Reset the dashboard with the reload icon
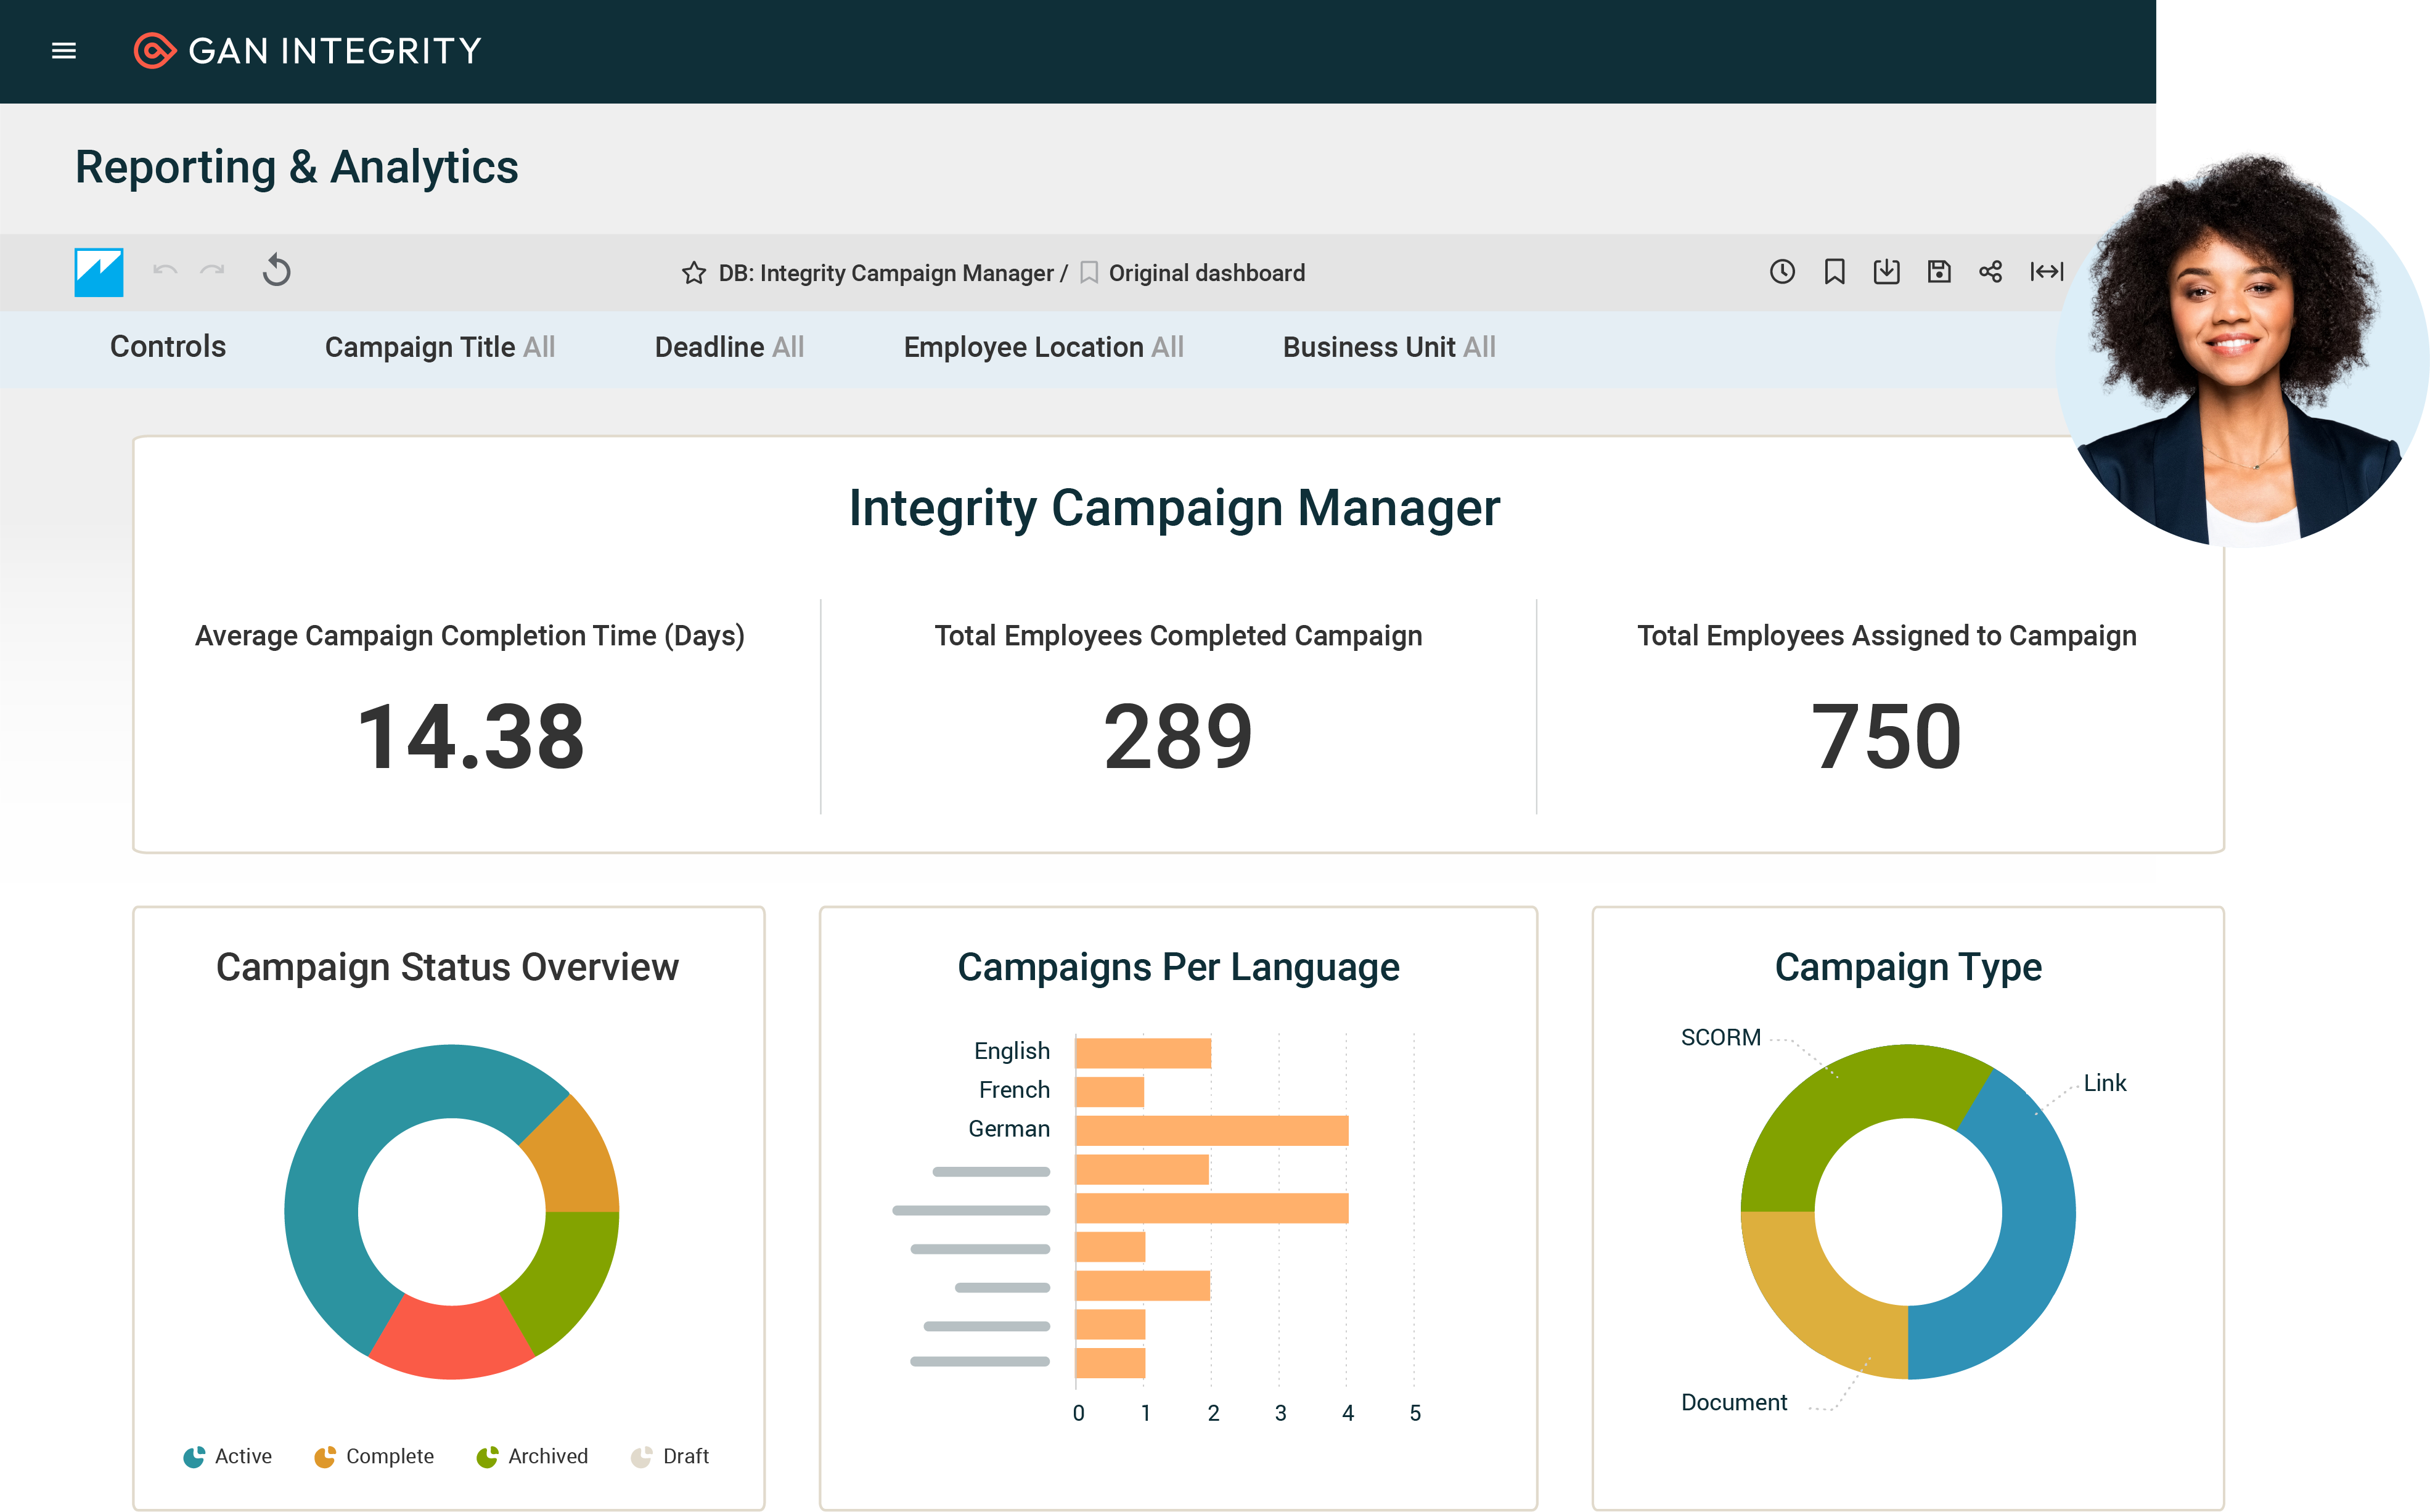This screenshot has width=2430, height=1512. 277,270
